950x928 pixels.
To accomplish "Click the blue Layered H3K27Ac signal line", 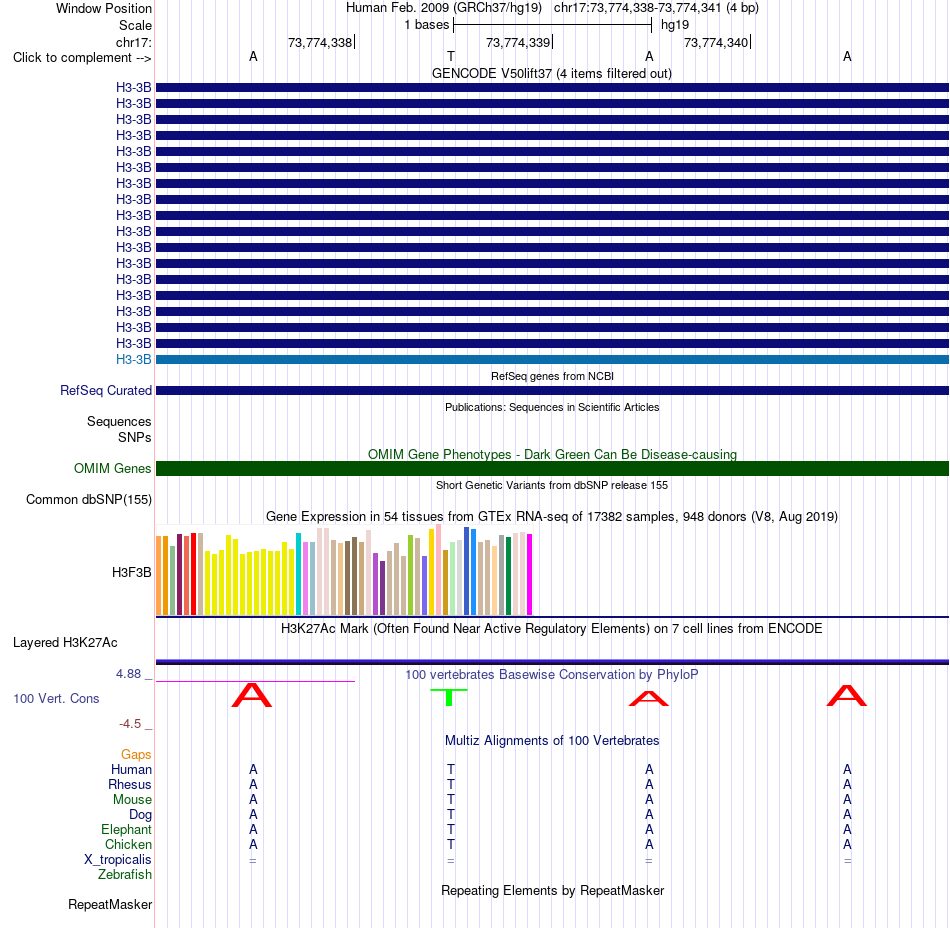I will coord(552,661).
